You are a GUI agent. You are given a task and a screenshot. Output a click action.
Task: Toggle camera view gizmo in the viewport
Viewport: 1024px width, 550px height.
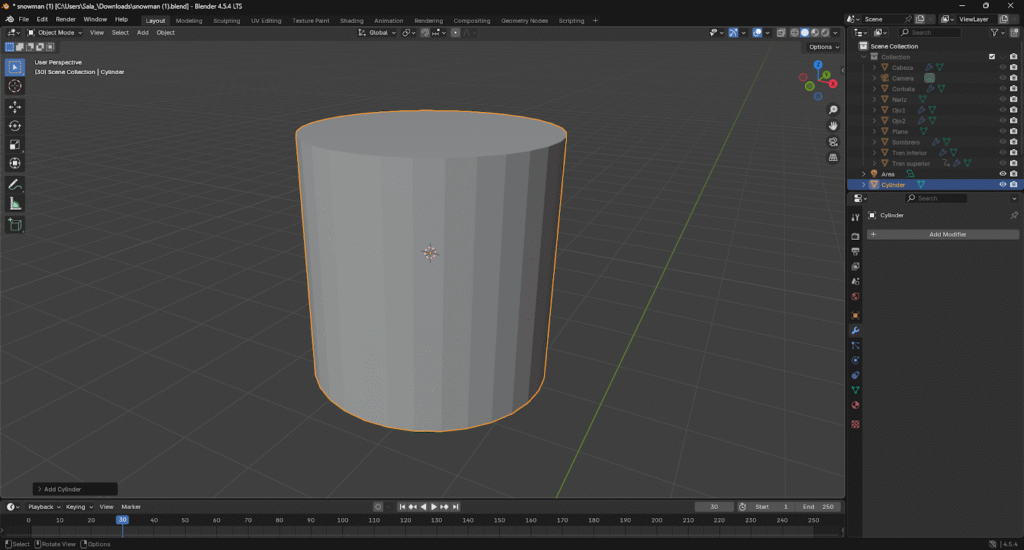coord(834,142)
